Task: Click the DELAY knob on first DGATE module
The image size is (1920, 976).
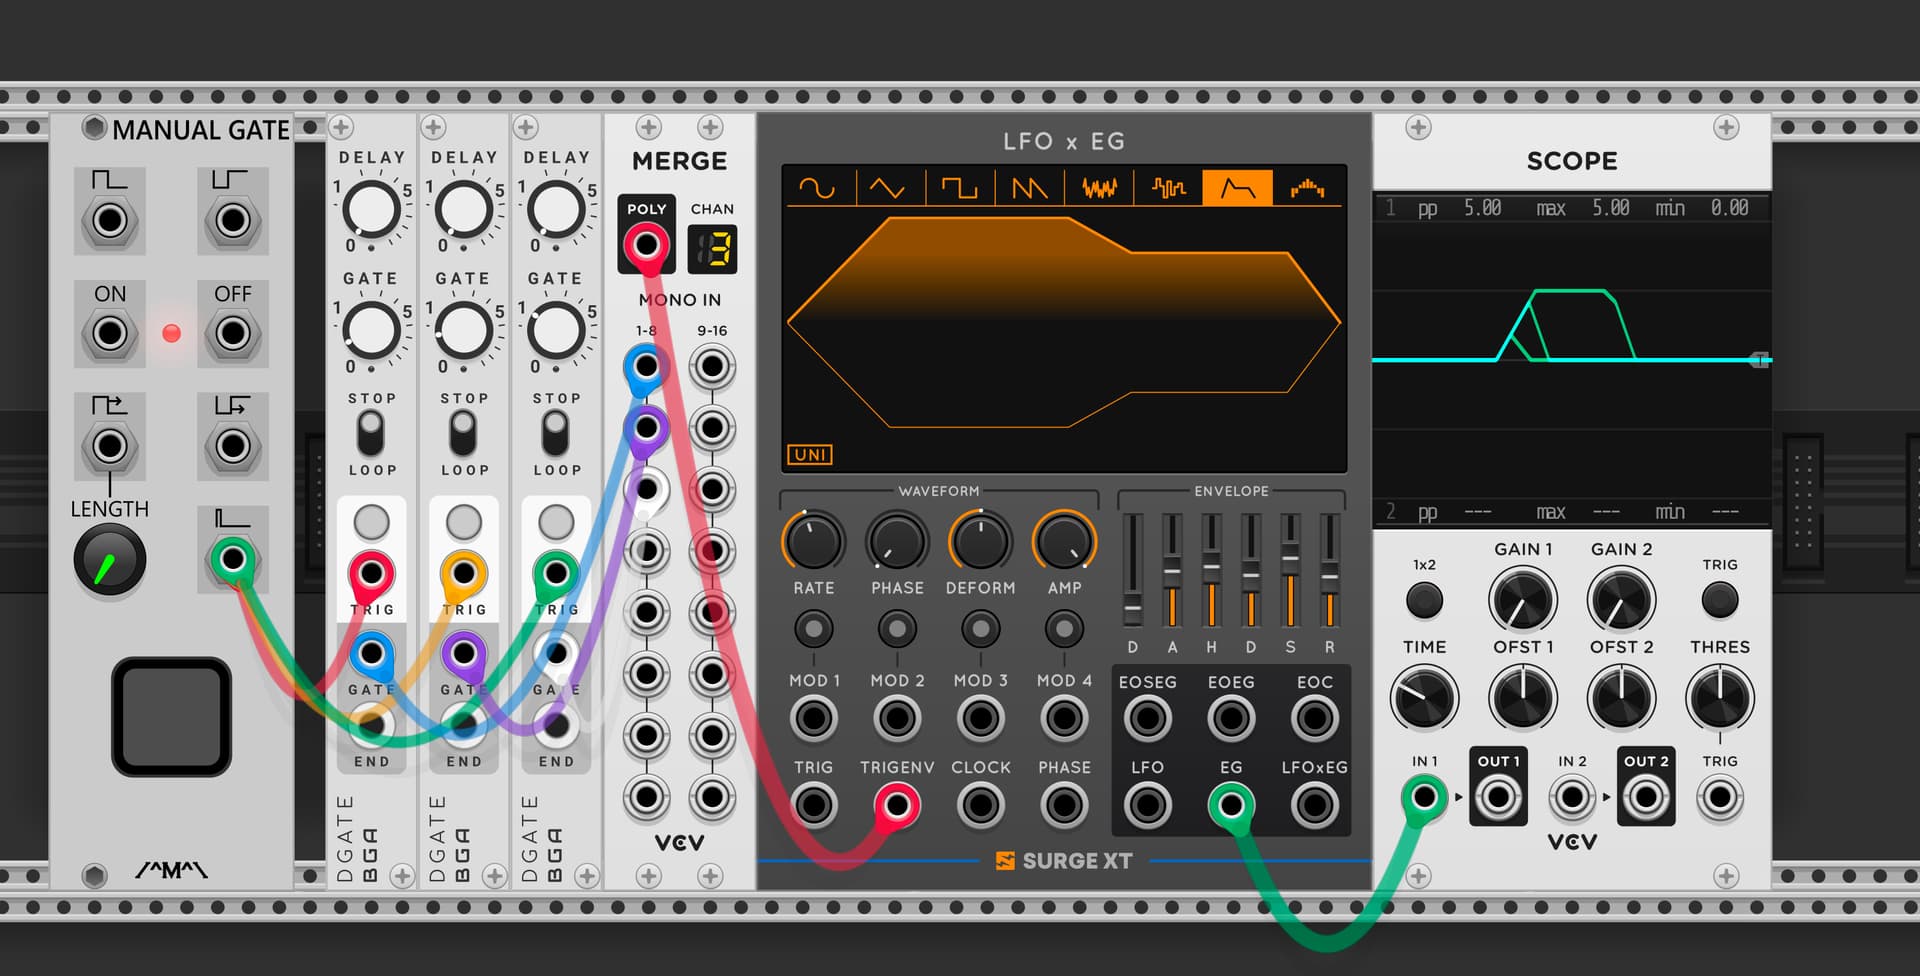Action: 371,211
